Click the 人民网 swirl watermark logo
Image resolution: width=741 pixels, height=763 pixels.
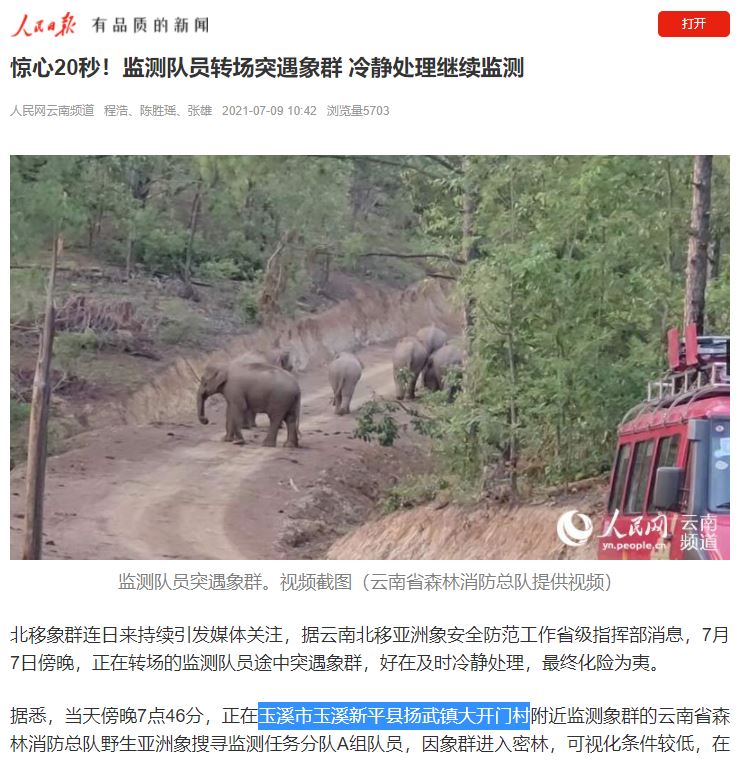point(575,527)
